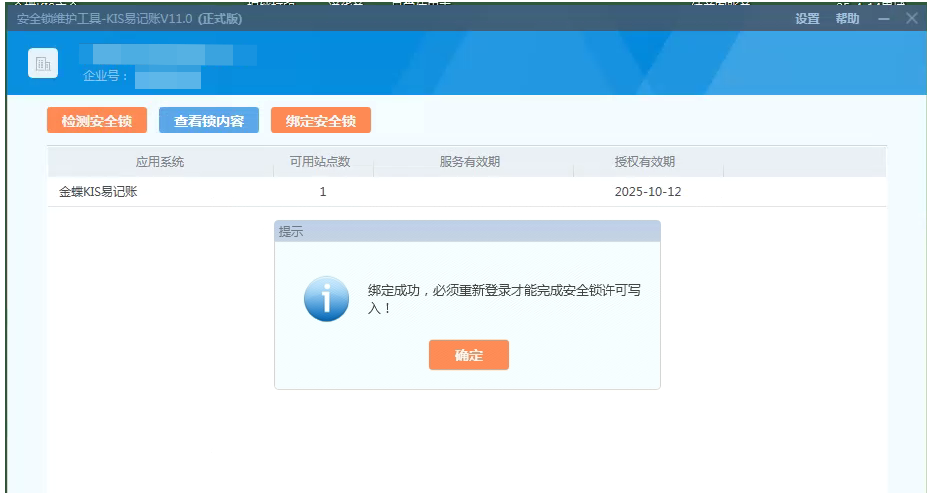
Task: Open the 设置 menu in title bar
Action: pos(807,19)
